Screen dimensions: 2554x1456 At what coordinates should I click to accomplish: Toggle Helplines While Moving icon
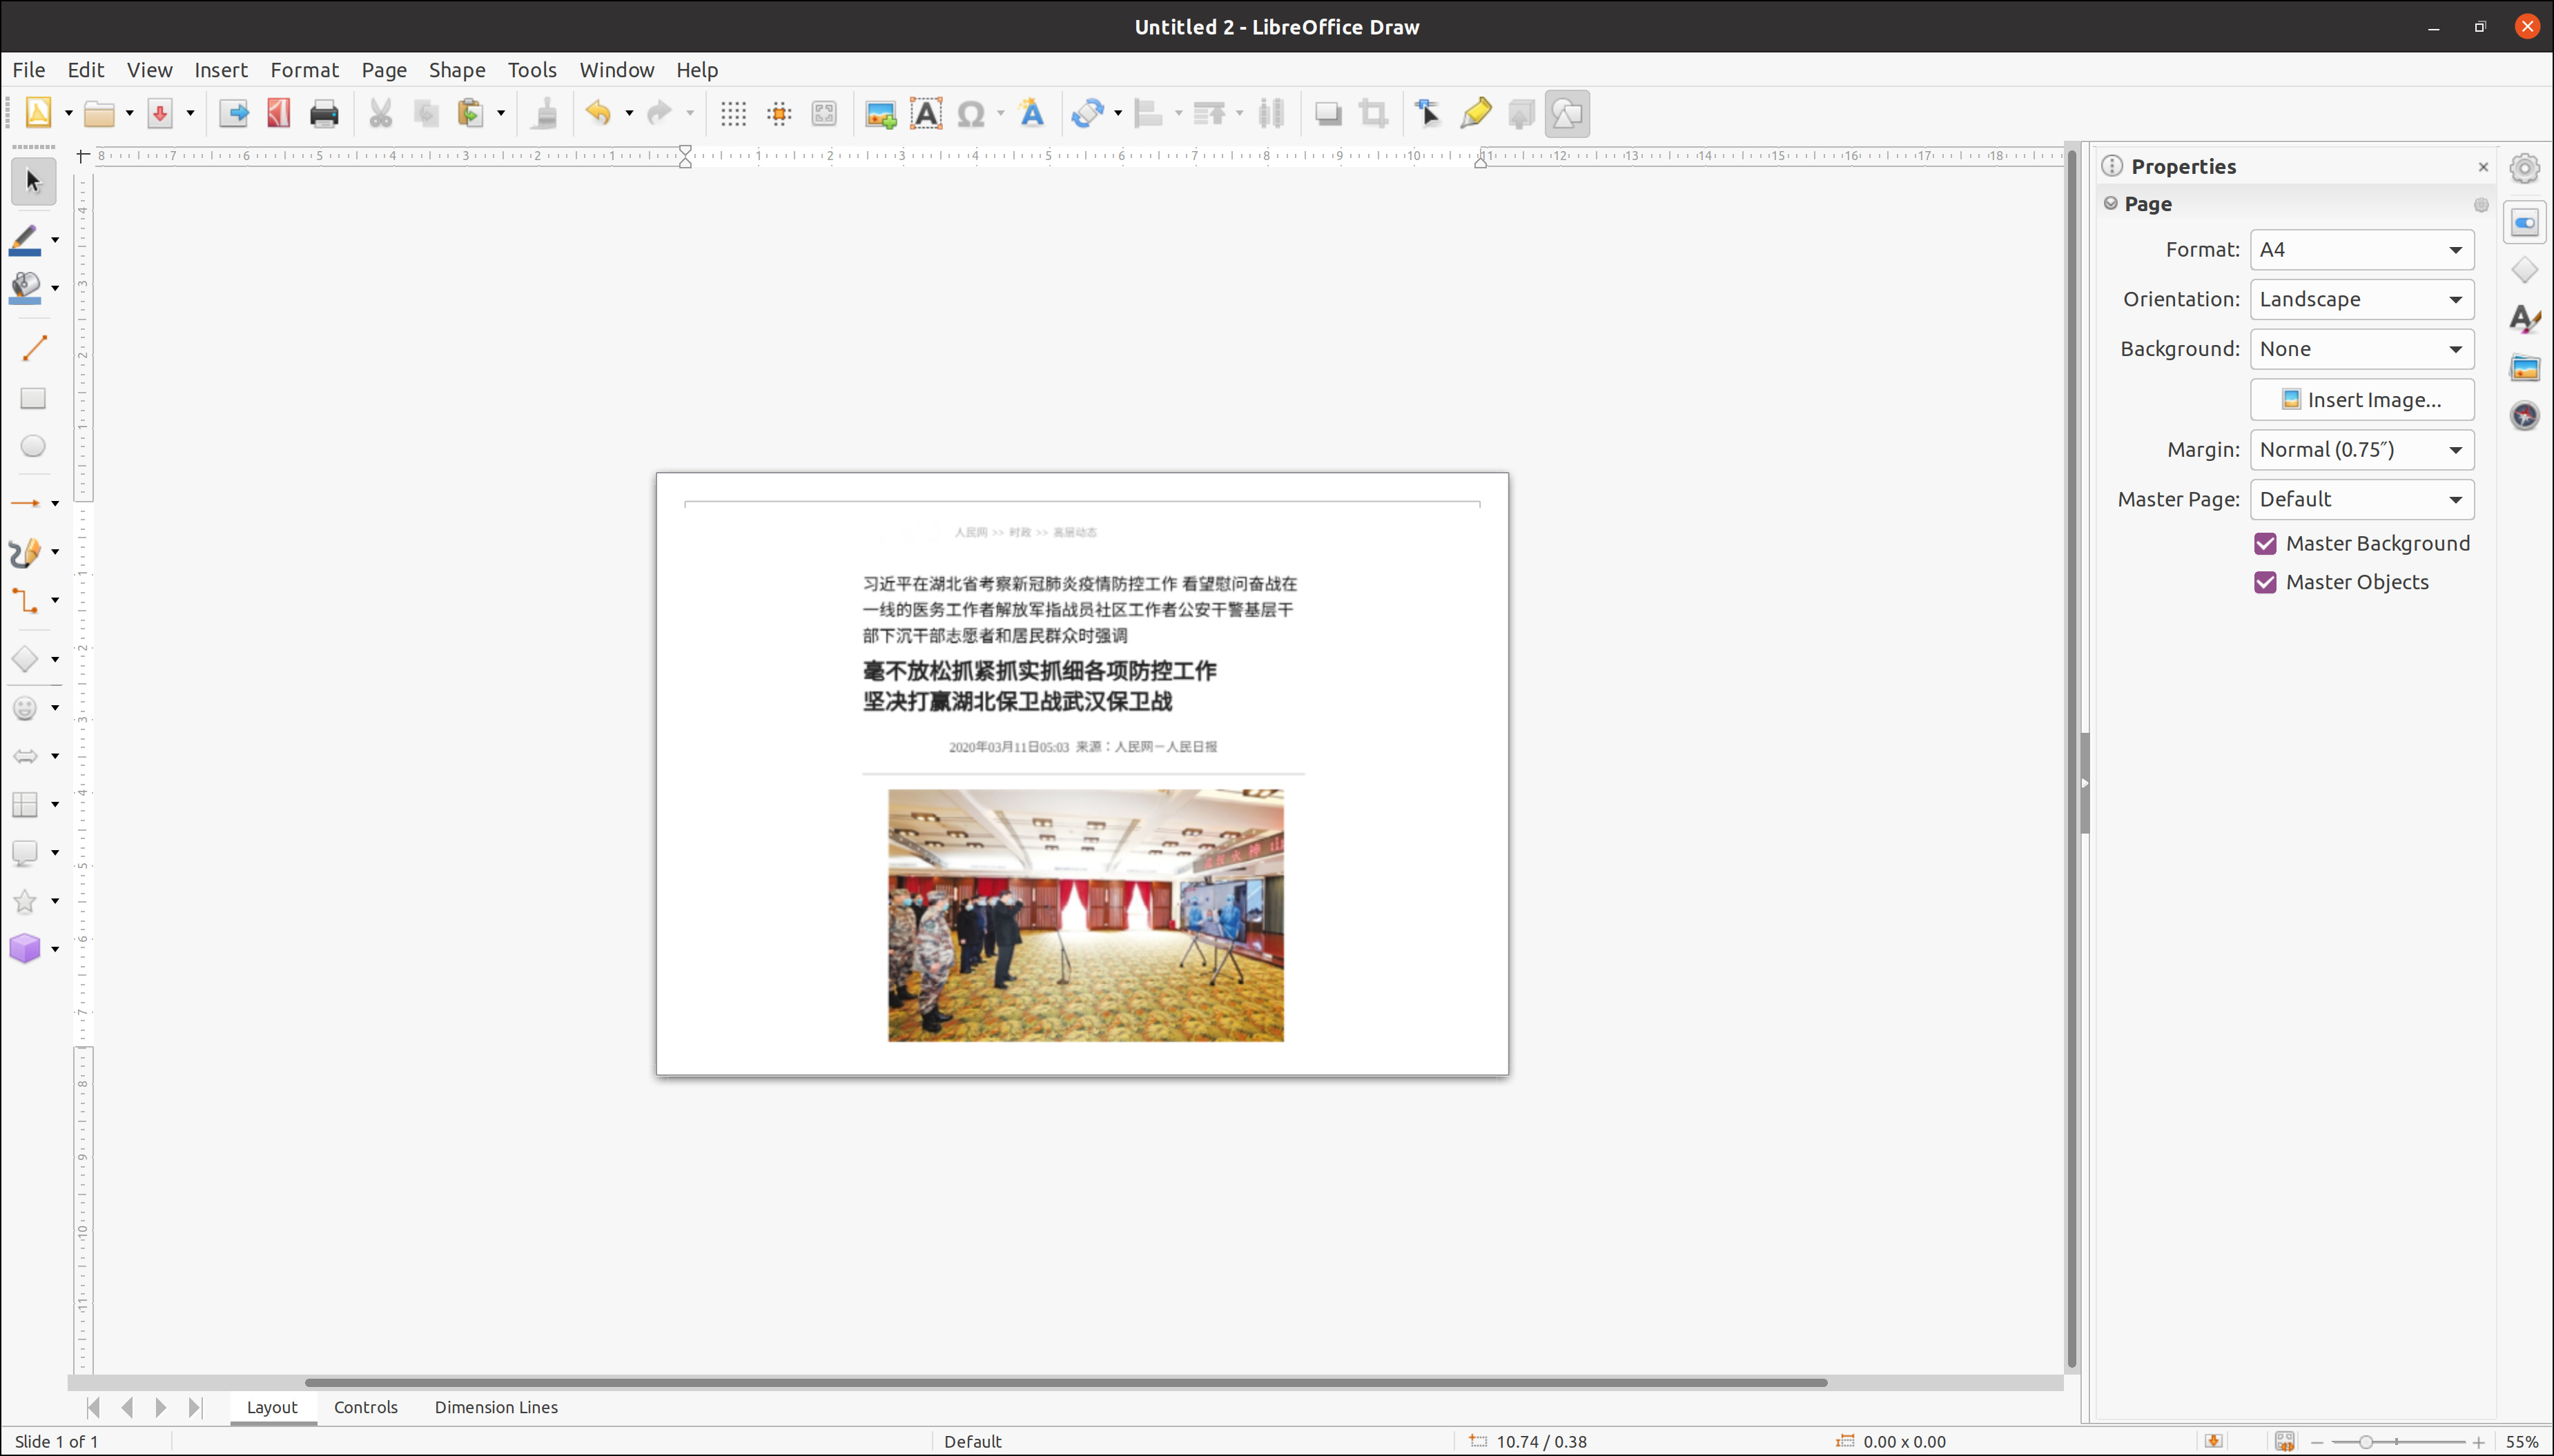pos(824,113)
